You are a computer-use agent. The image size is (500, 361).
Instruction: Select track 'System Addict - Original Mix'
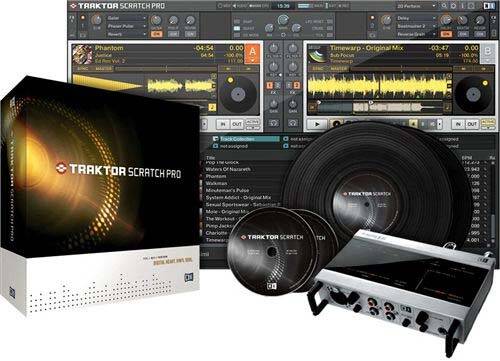click(x=238, y=198)
